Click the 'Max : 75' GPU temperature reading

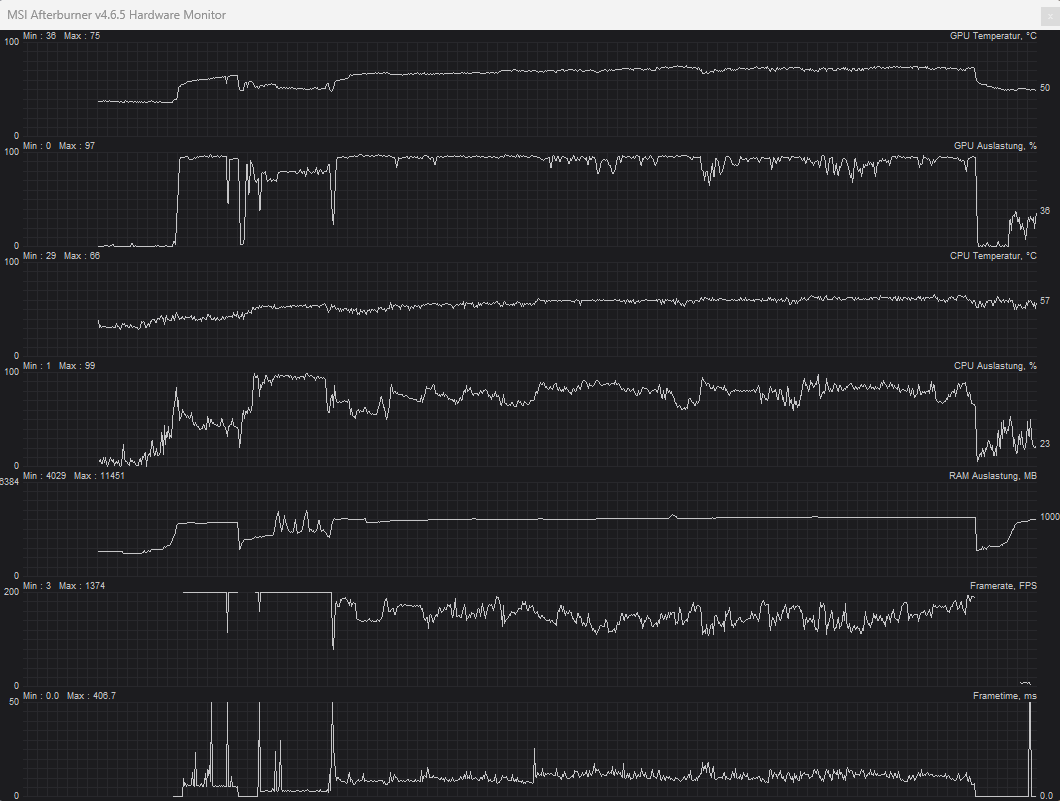click(82, 36)
